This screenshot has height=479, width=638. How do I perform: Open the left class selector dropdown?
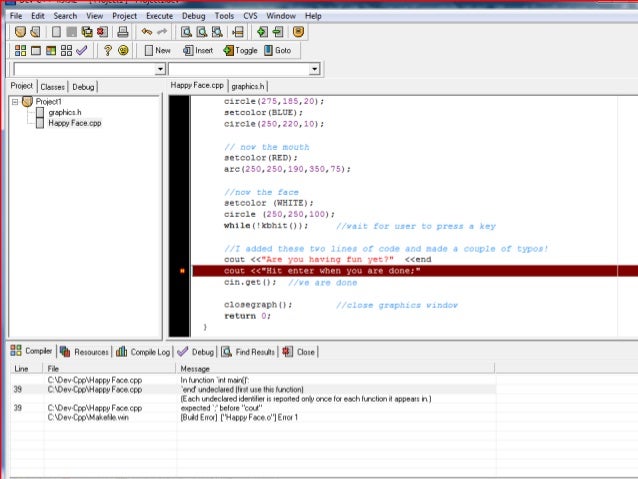[x=161, y=69]
